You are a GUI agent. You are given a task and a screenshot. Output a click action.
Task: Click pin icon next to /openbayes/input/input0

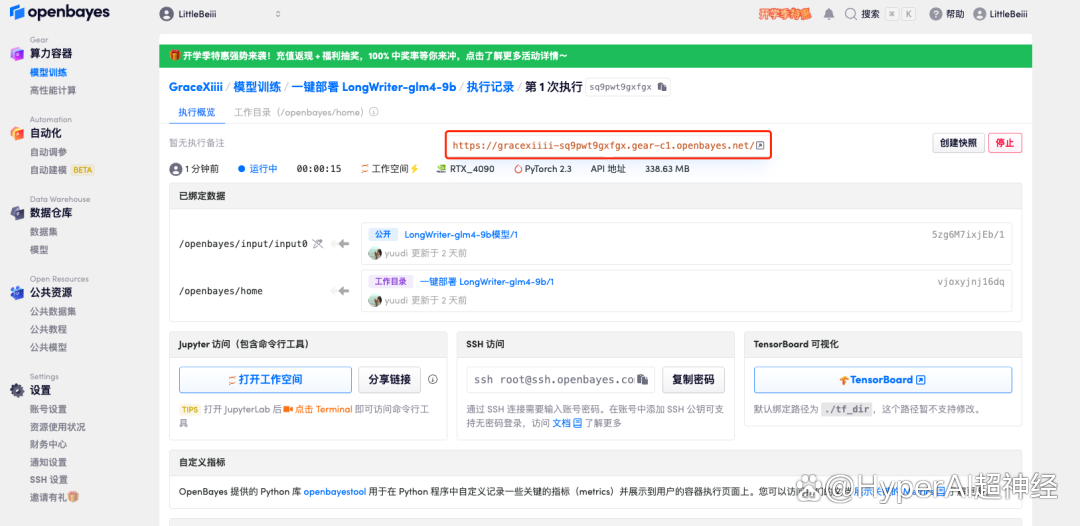317,243
